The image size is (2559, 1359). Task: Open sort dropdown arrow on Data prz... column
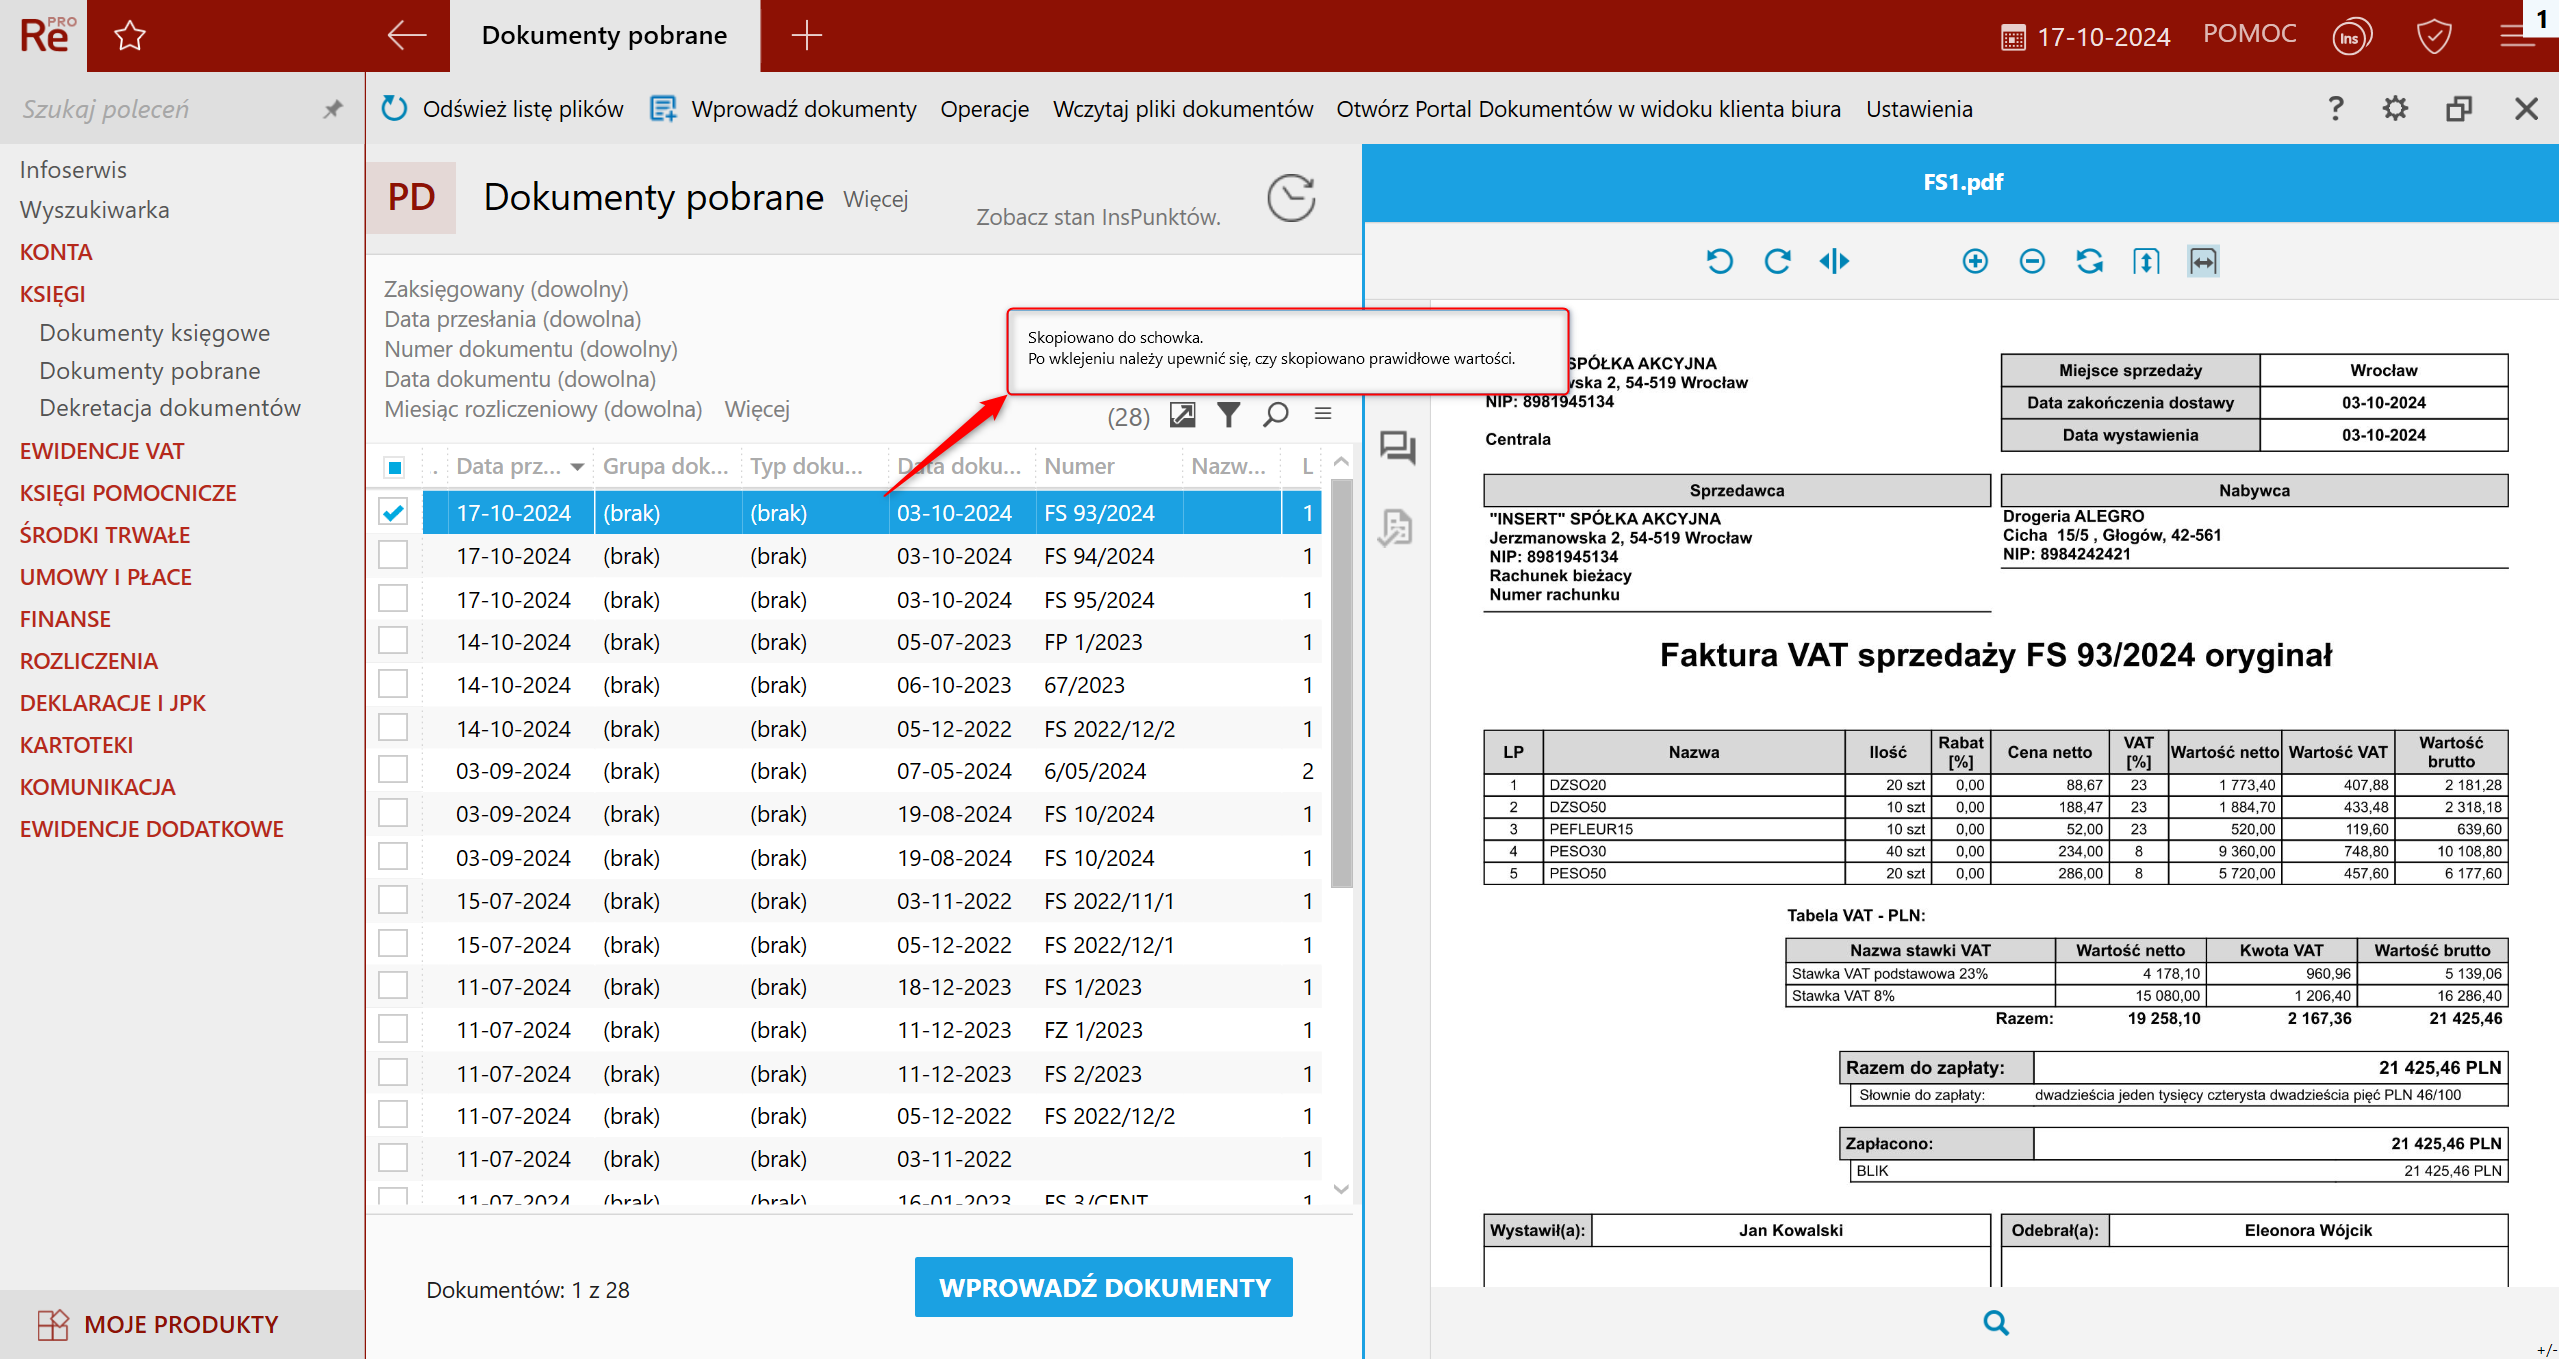pyautogui.click(x=577, y=467)
